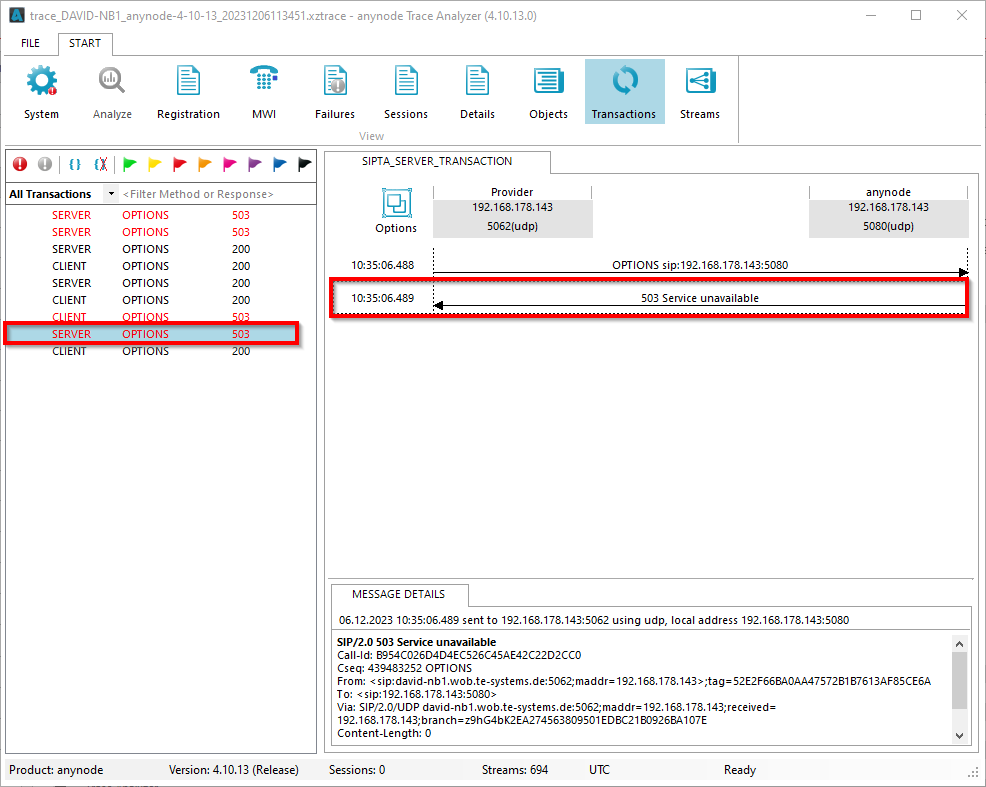Open the All Transactions dropdown
The width and height of the screenshot is (986, 787).
110,193
